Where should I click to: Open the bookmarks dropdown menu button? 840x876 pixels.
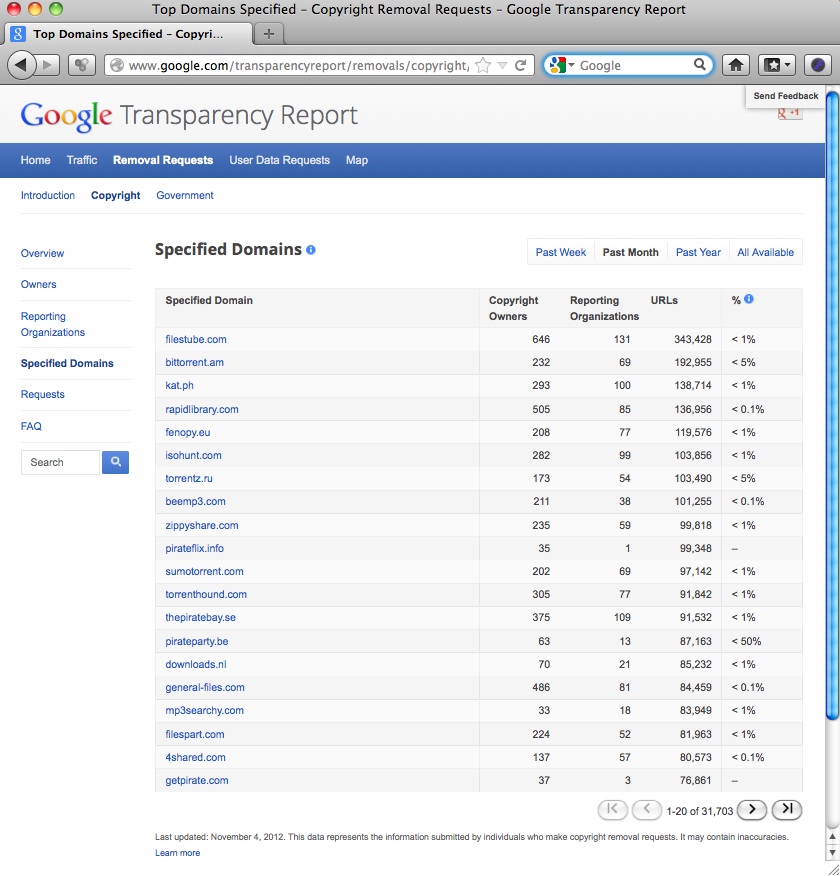[778, 65]
